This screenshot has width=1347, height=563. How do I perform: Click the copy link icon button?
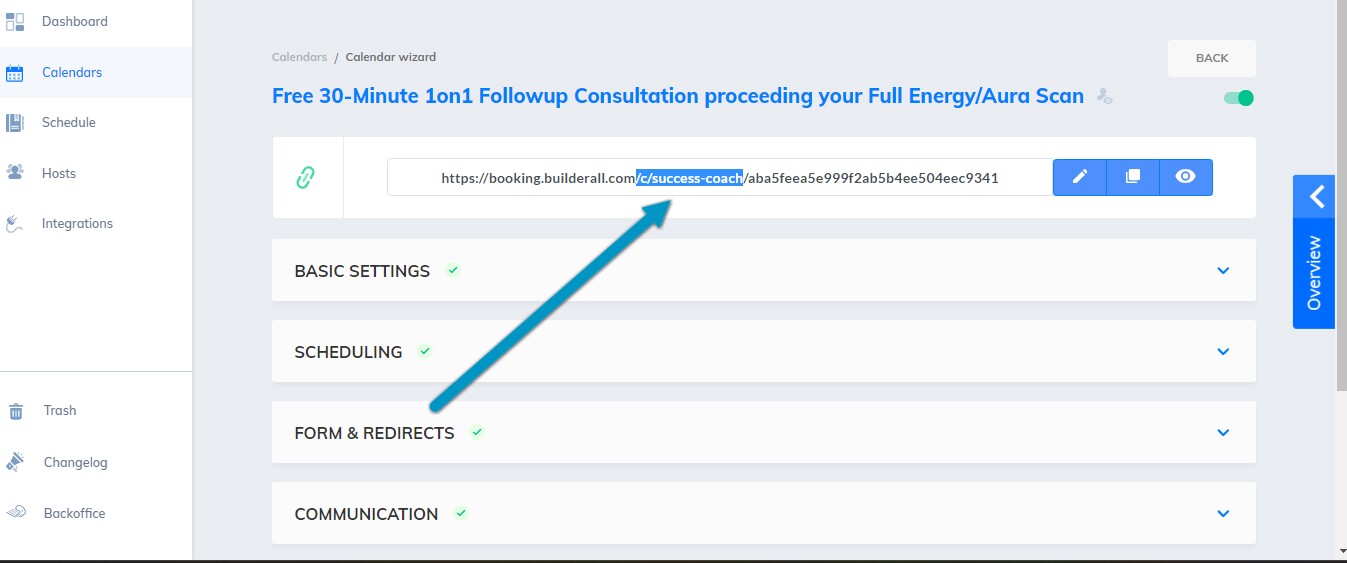click(1133, 177)
